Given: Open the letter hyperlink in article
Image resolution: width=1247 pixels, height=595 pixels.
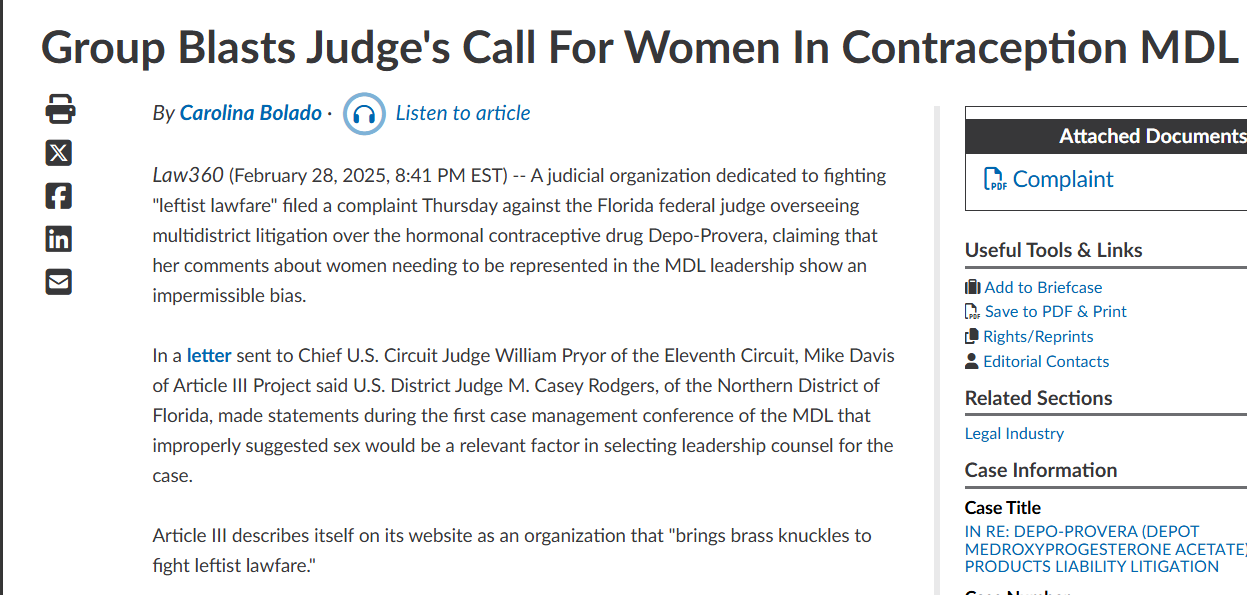Looking at the screenshot, I should coord(209,355).
